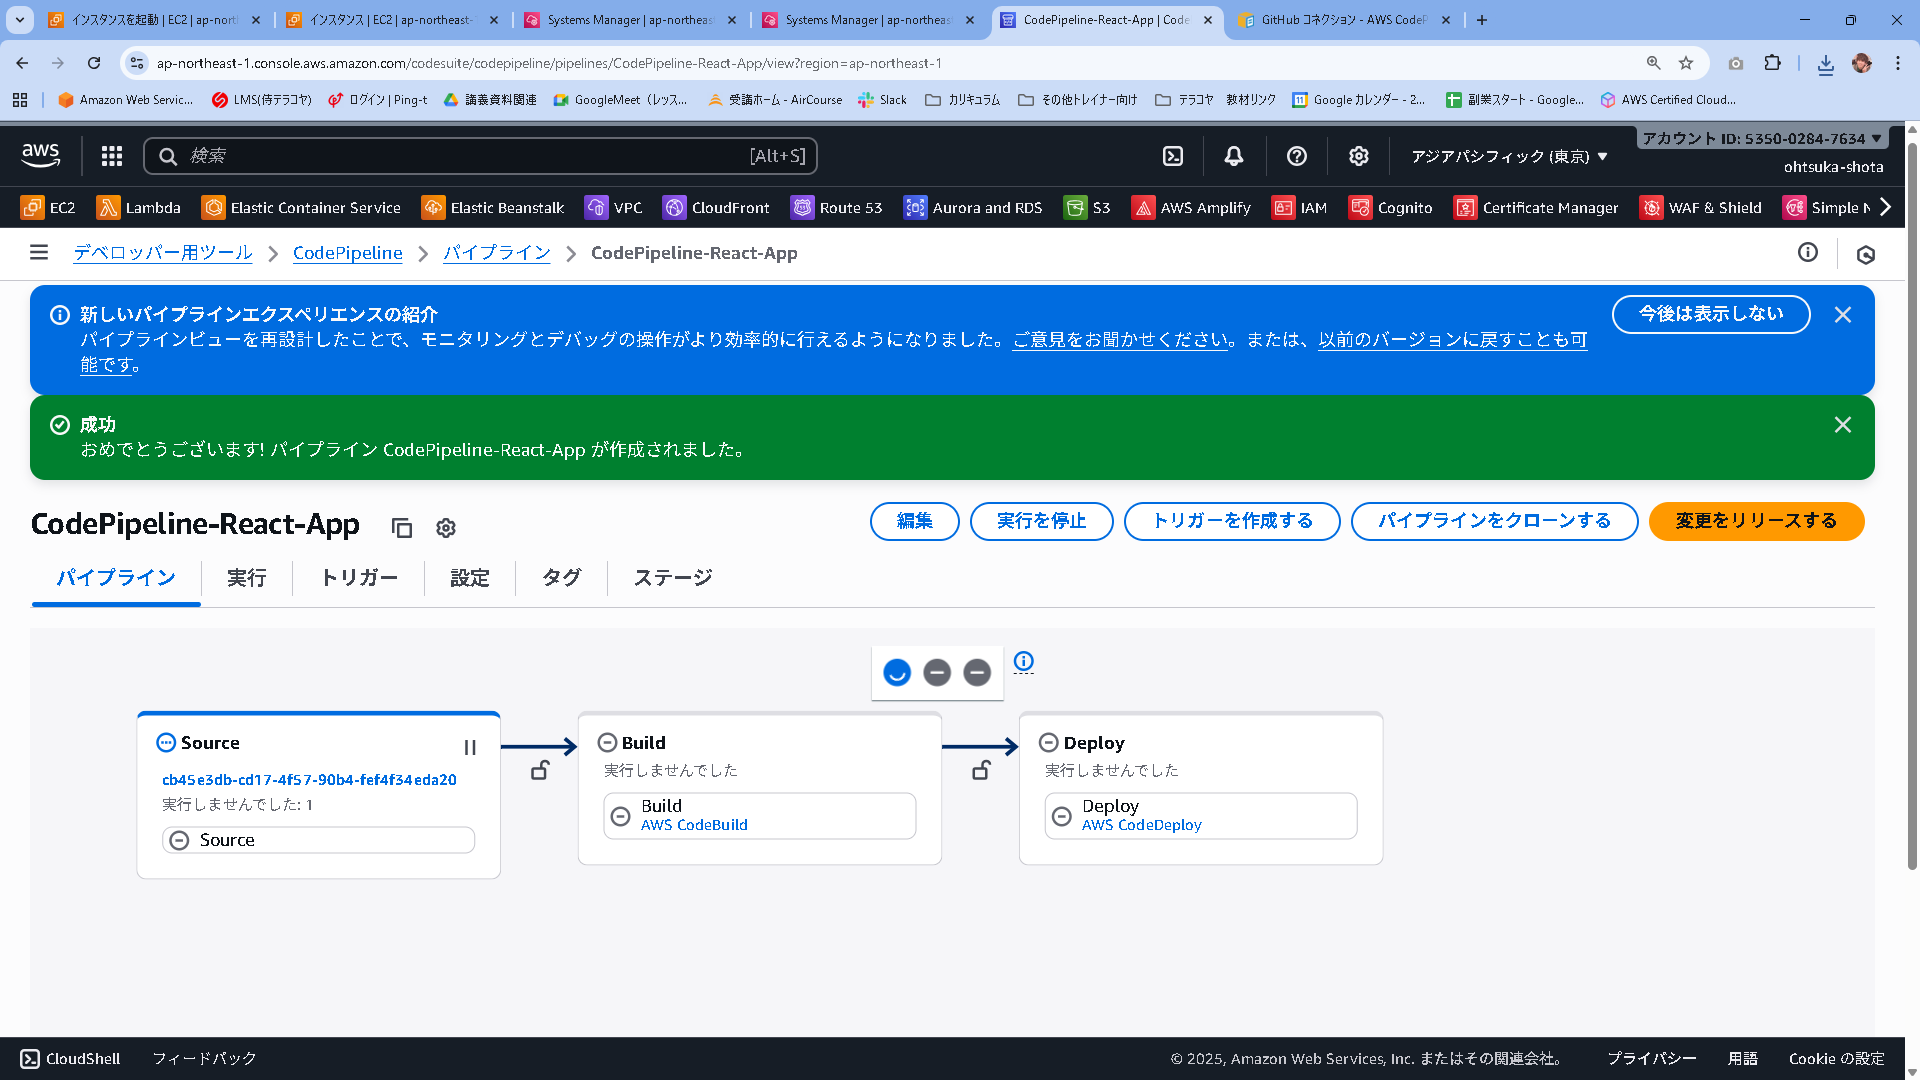Image resolution: width=1920 pixels, height=1080 pixels.
Task: Expand more service shortcuts with right chevron
Action: [1886, 207]
